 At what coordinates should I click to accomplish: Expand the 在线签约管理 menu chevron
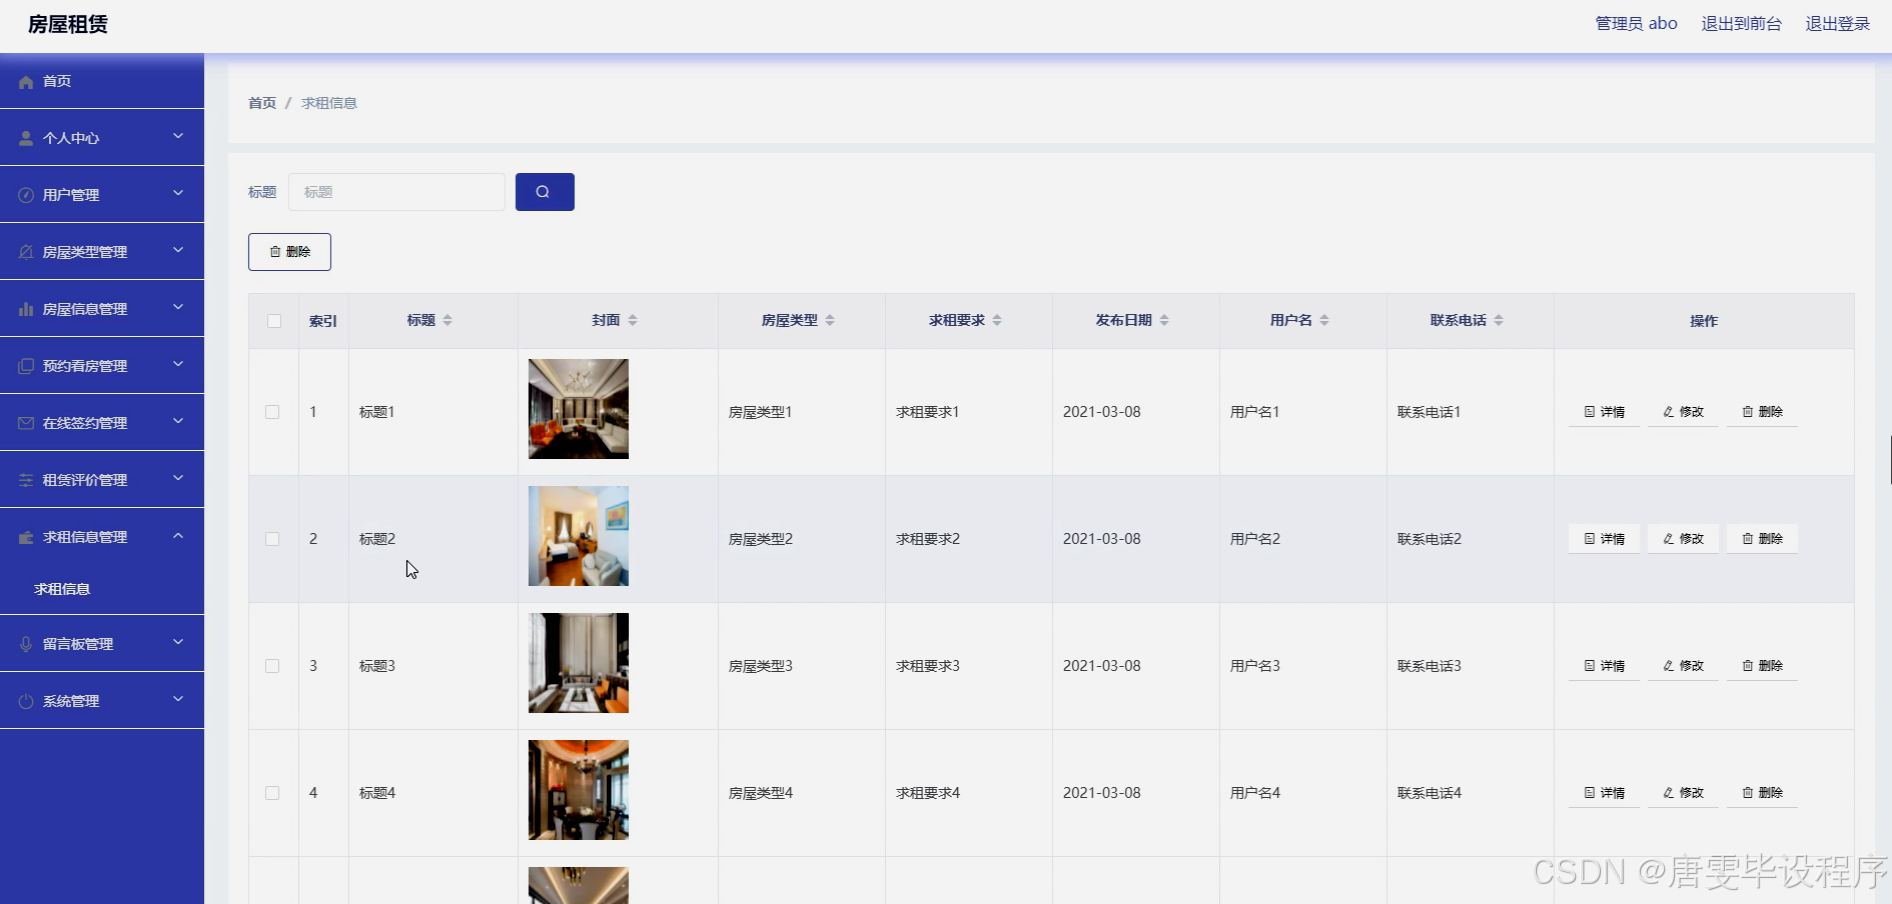click(178, 421)
